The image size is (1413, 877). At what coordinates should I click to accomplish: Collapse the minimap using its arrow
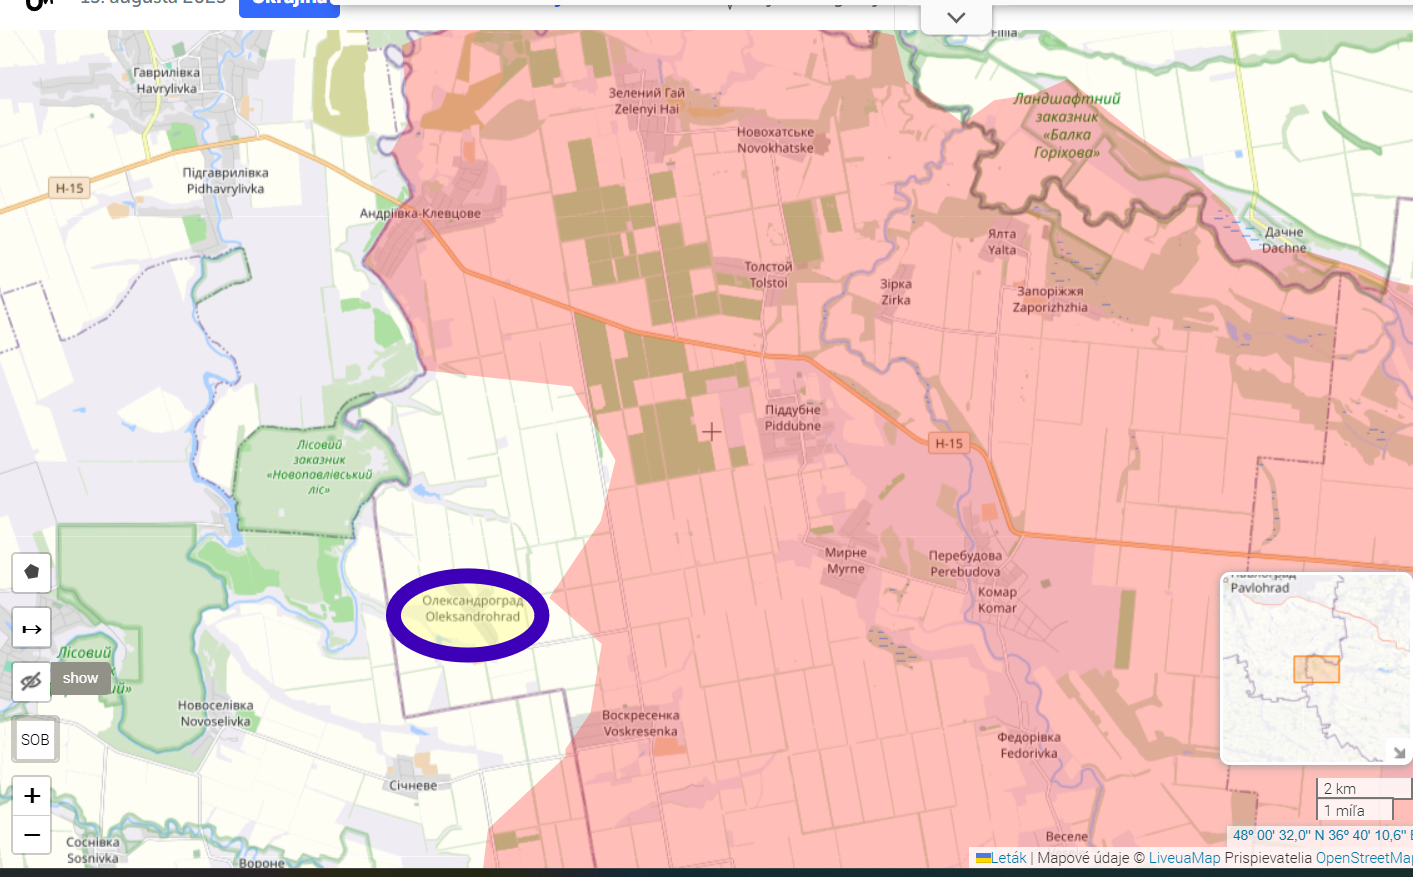[x=1398, y=752]
